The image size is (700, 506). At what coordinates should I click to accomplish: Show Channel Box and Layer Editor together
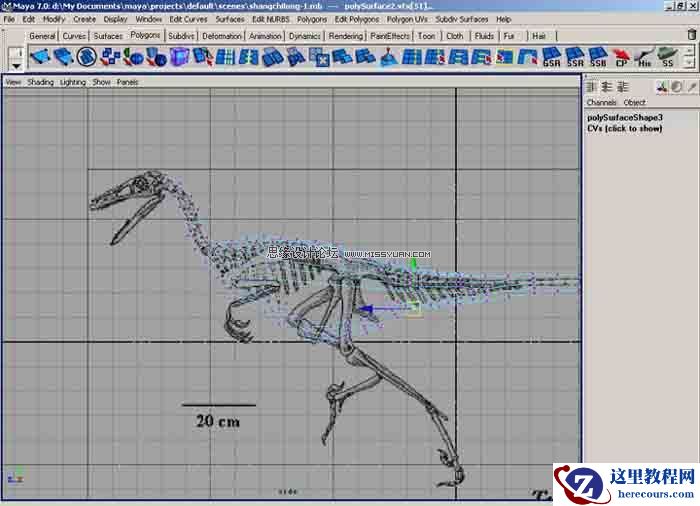coord(622,87)
